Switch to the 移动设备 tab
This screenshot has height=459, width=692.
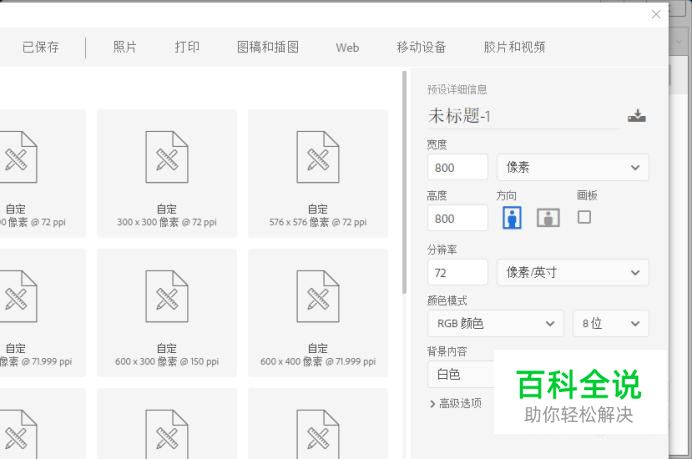point(421,47)
